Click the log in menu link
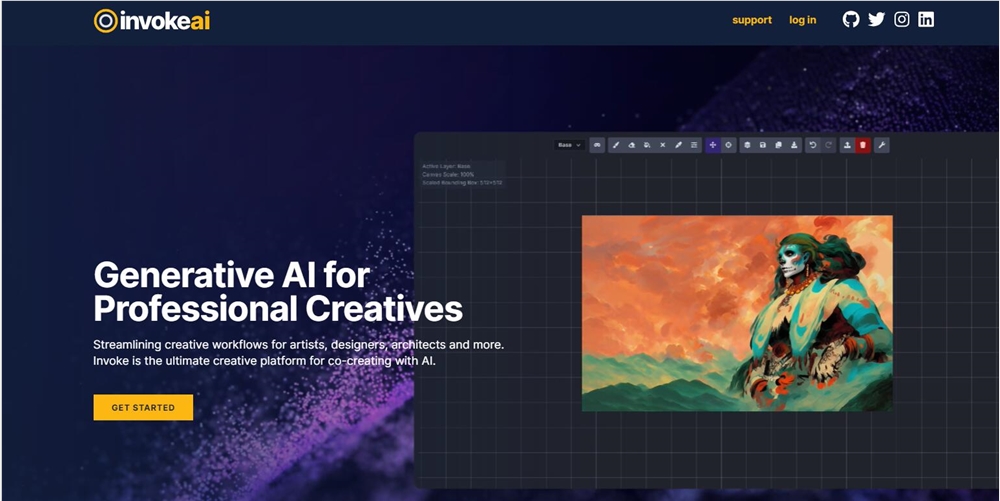The height and width of the screenshot is (501, 1000). pyautogui.click(x=802, y=20)
